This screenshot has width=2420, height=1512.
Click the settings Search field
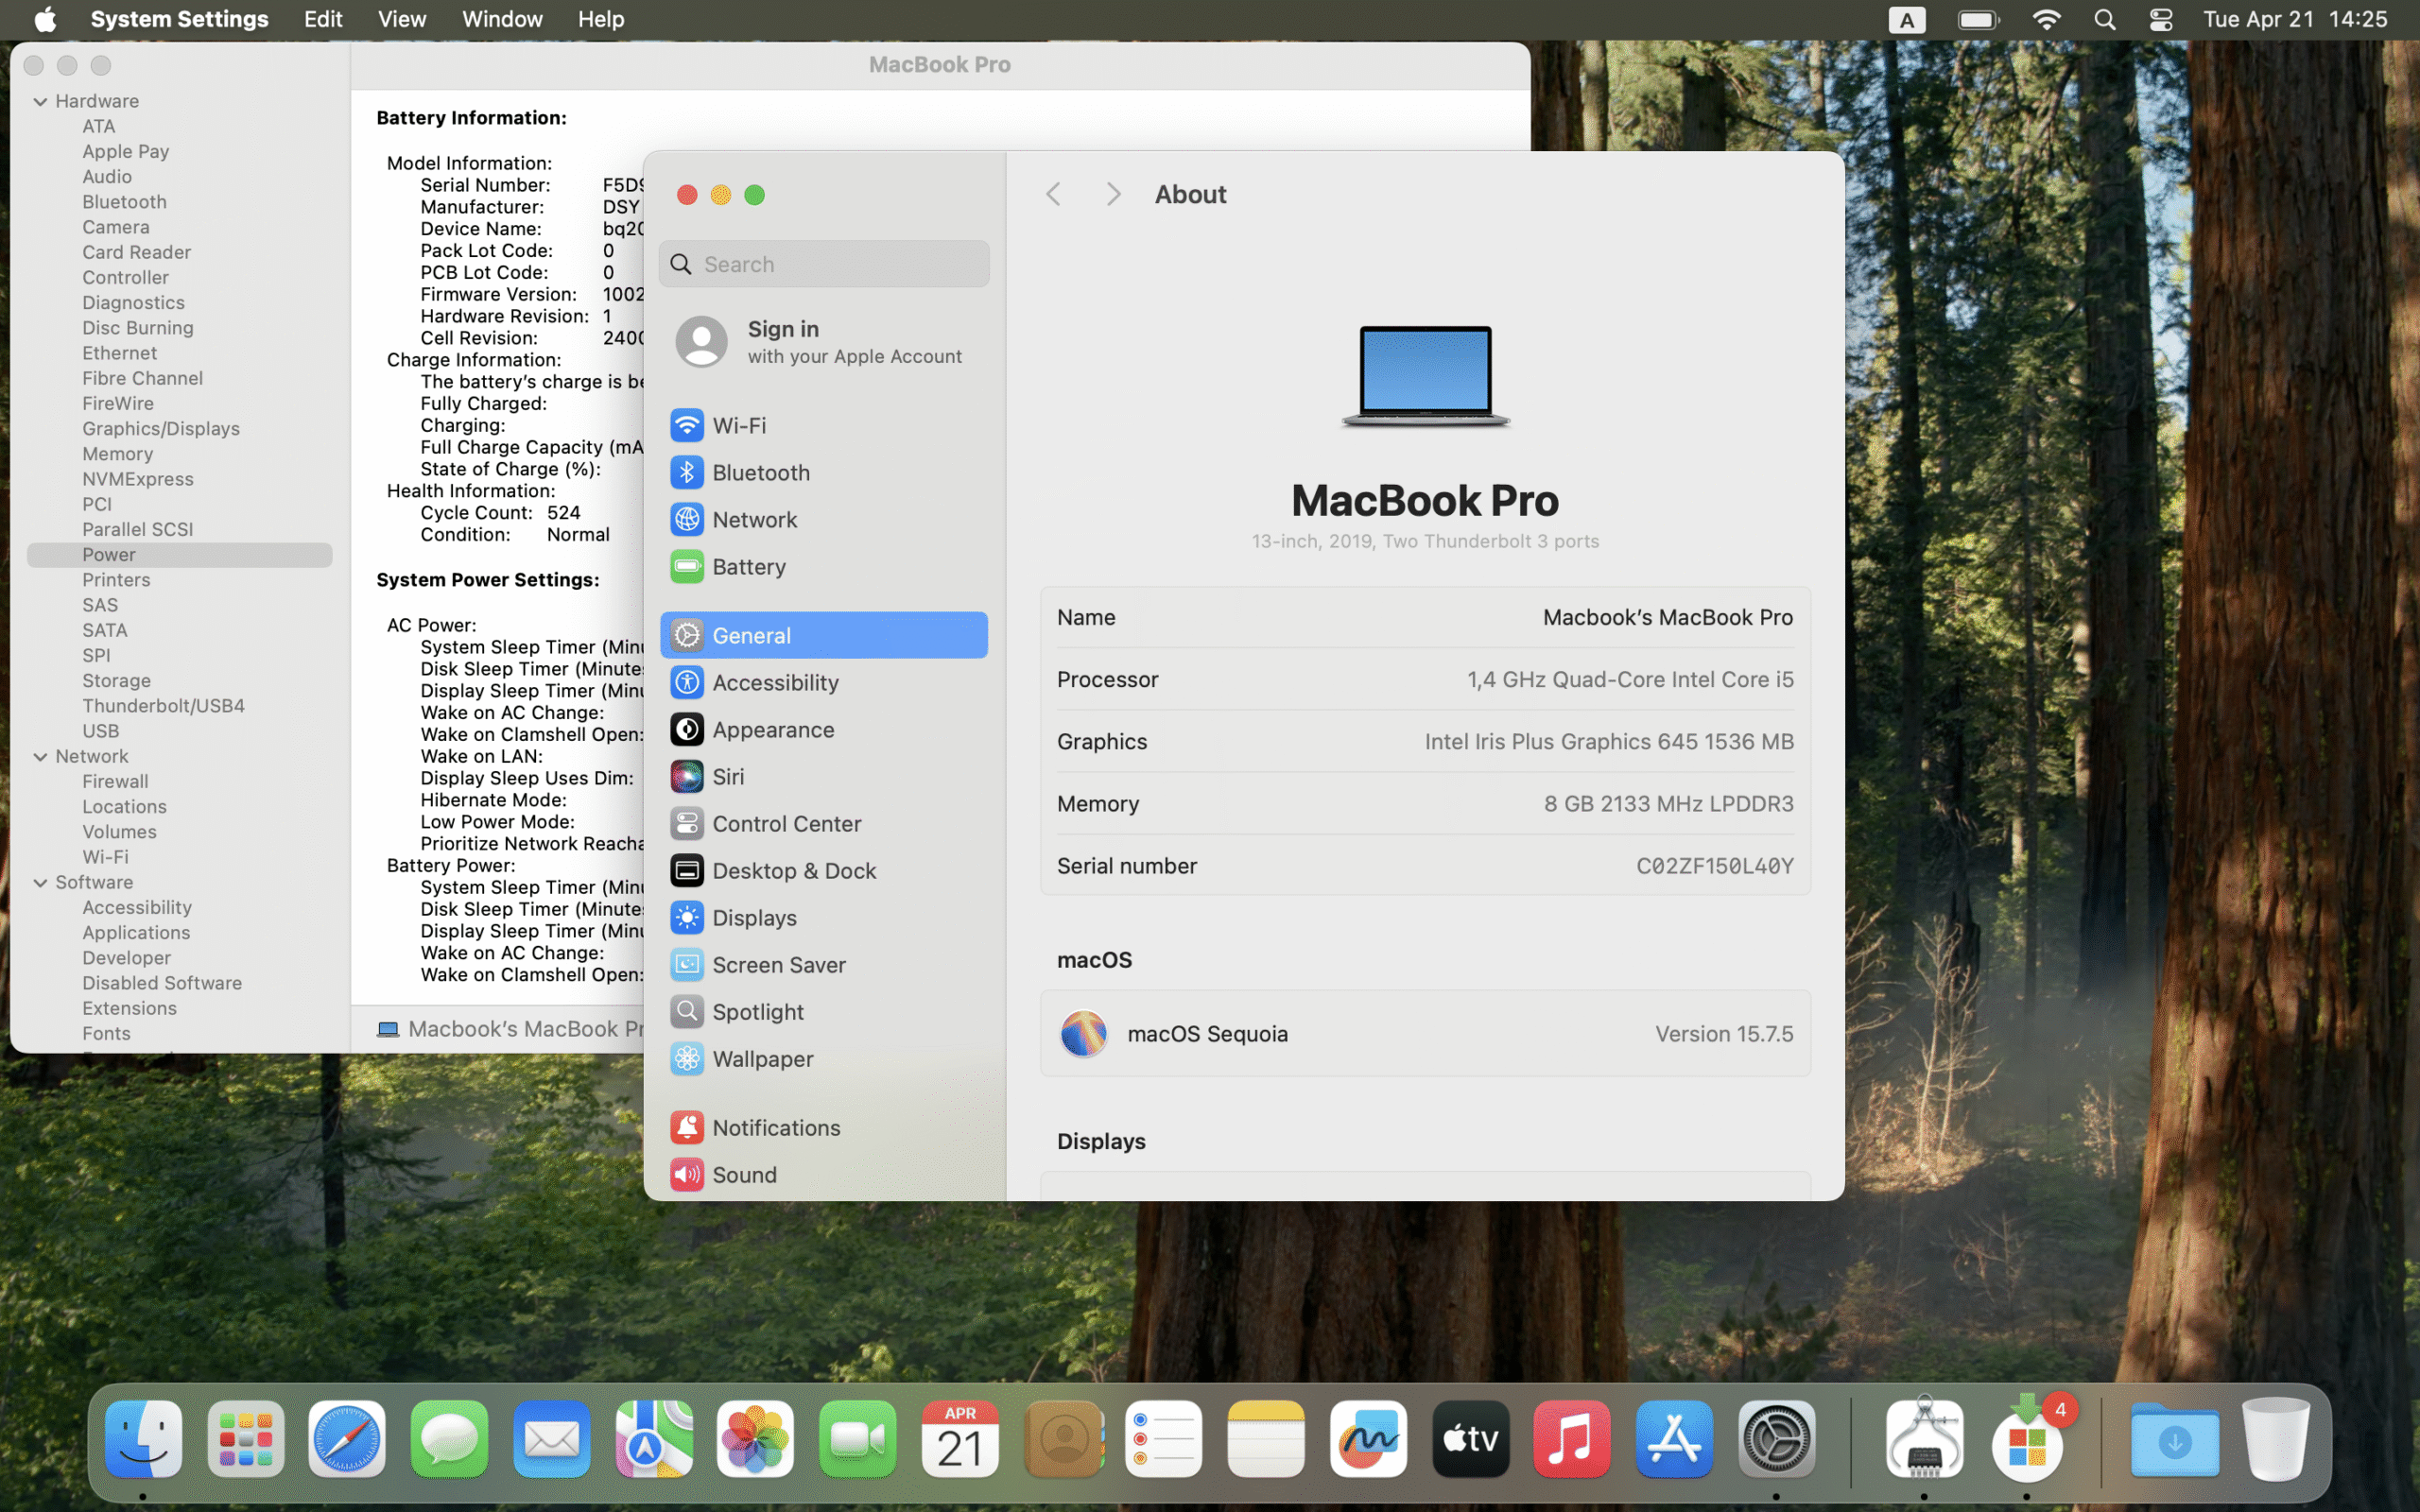coord(824,264)
